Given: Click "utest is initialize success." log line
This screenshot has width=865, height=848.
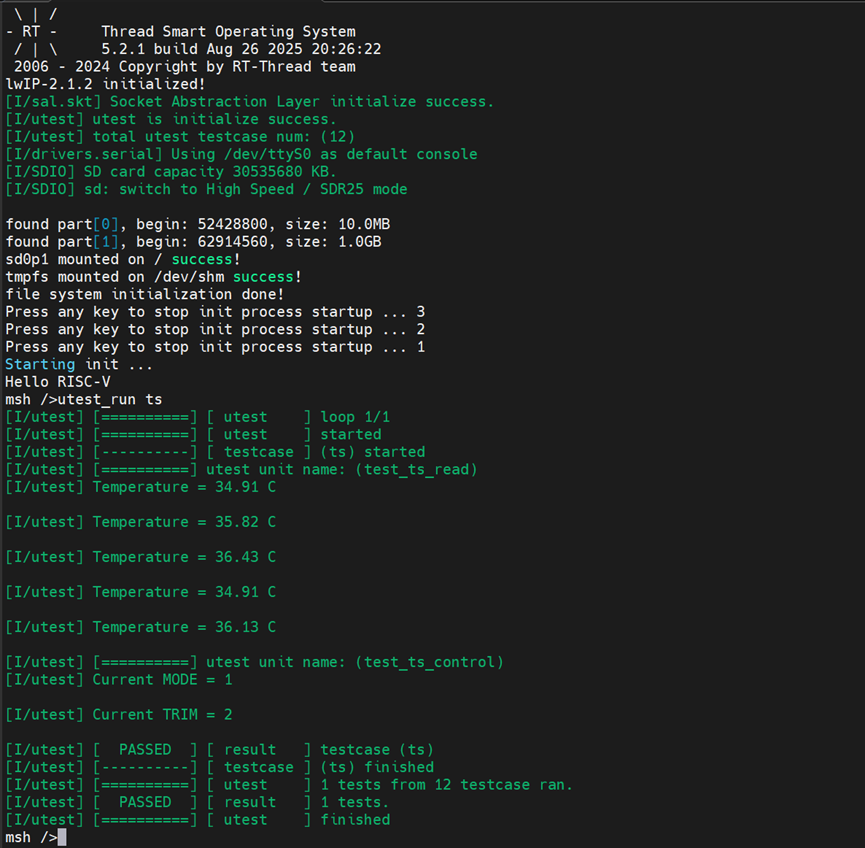Looking at the screenshot, I should [170, 119].
